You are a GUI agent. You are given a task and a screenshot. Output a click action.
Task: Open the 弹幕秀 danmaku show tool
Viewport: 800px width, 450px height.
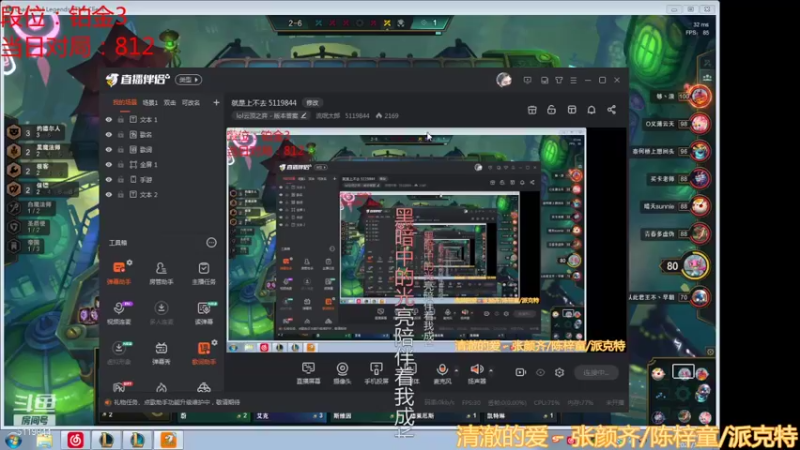161,353
